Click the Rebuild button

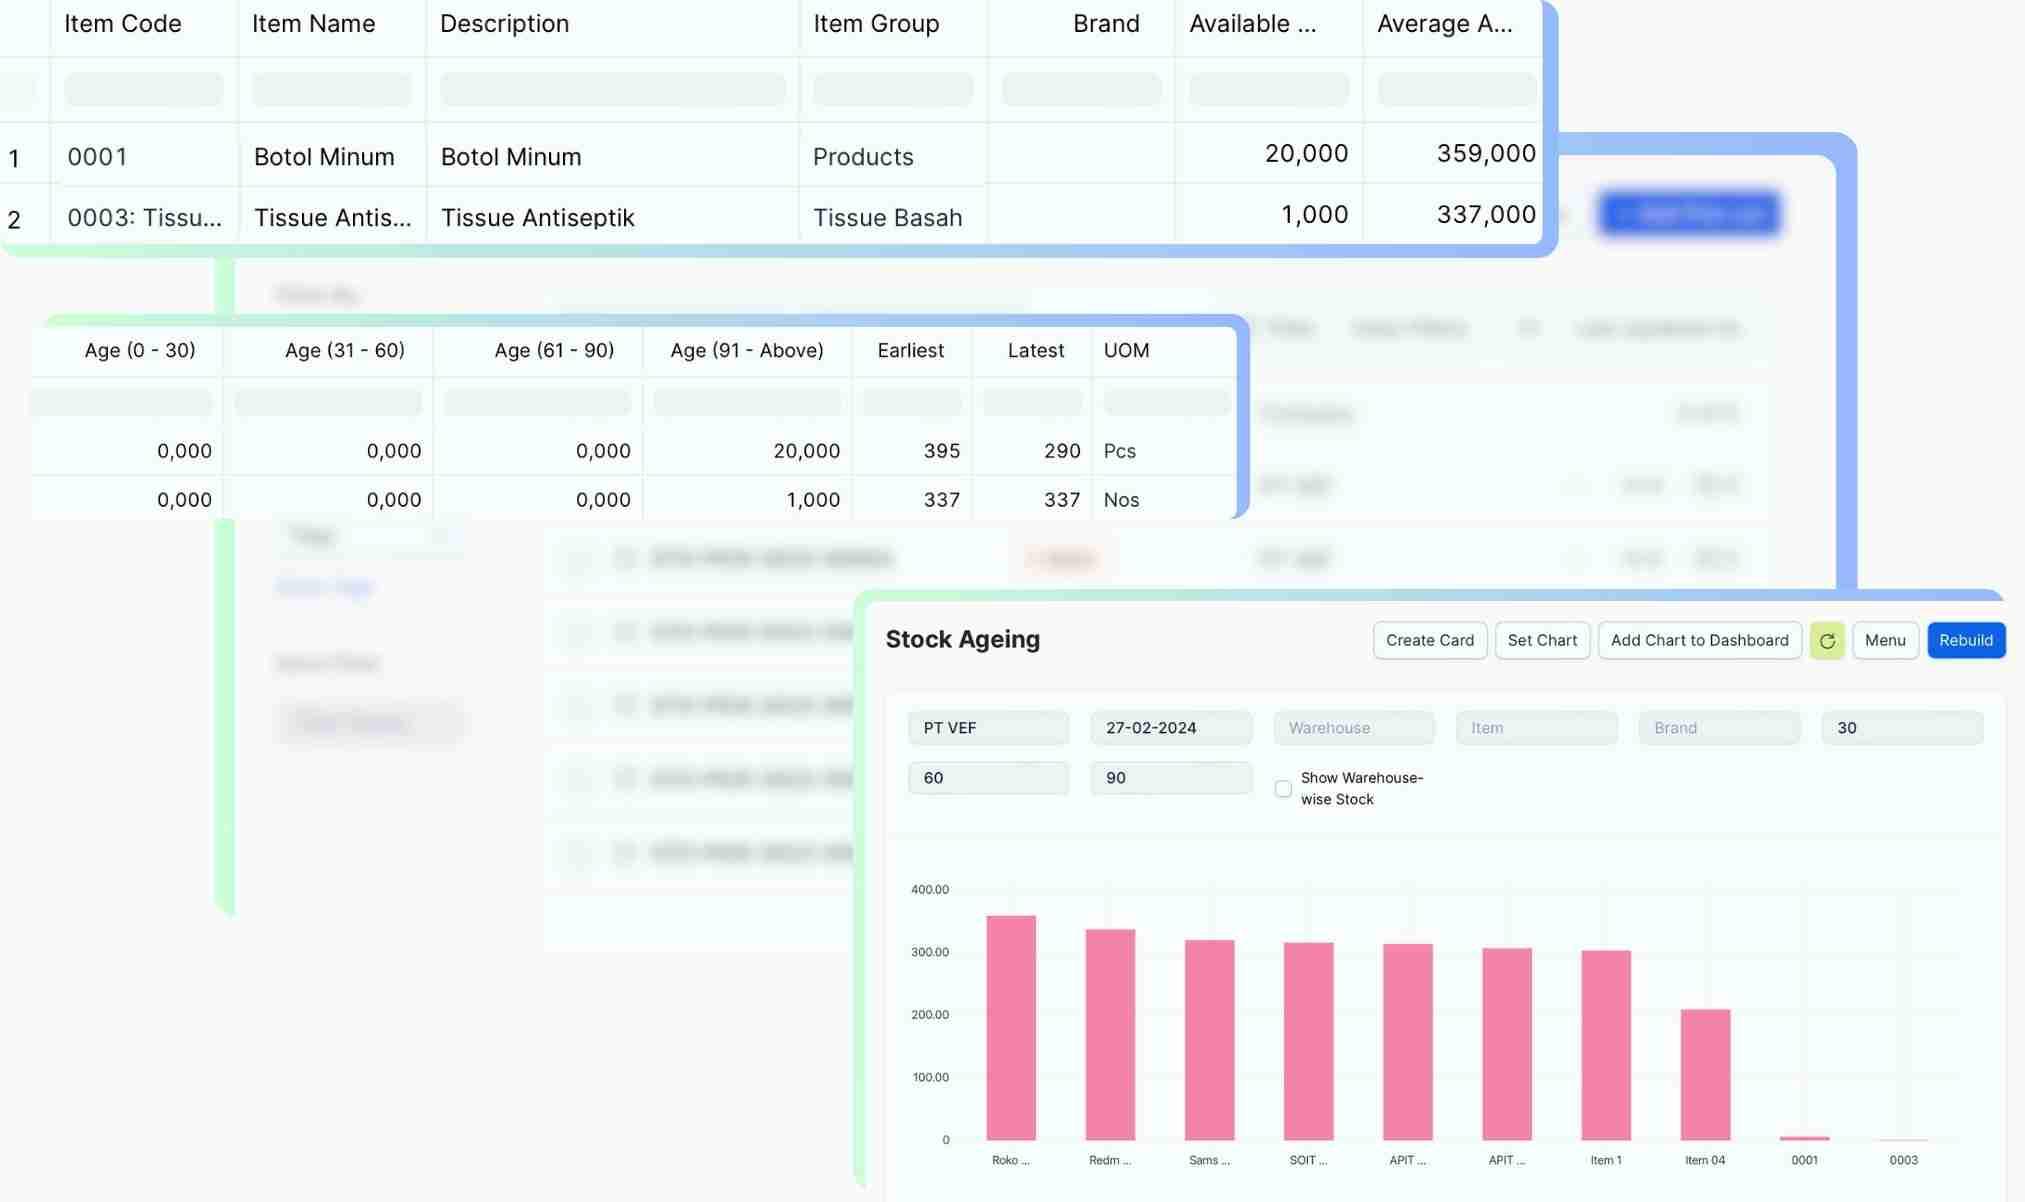(1965, 641)
